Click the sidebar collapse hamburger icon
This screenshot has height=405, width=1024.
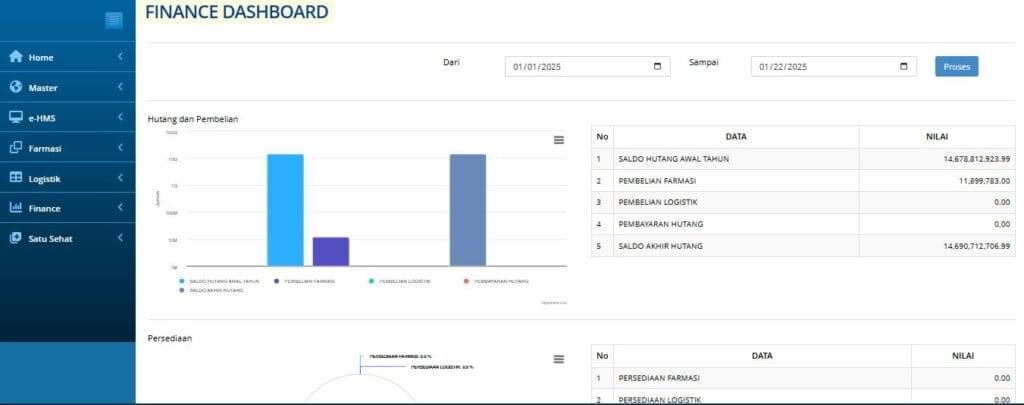pos(114,19)
